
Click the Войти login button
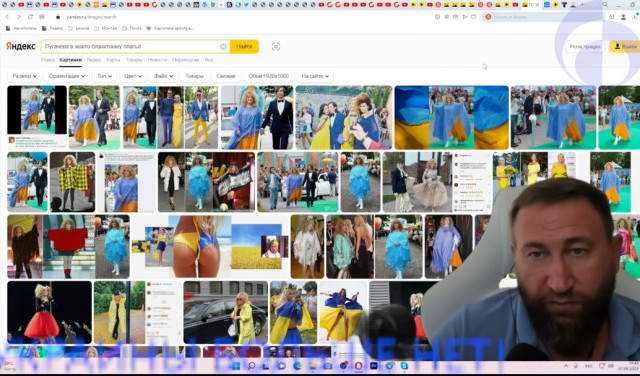tap(625, 47)
